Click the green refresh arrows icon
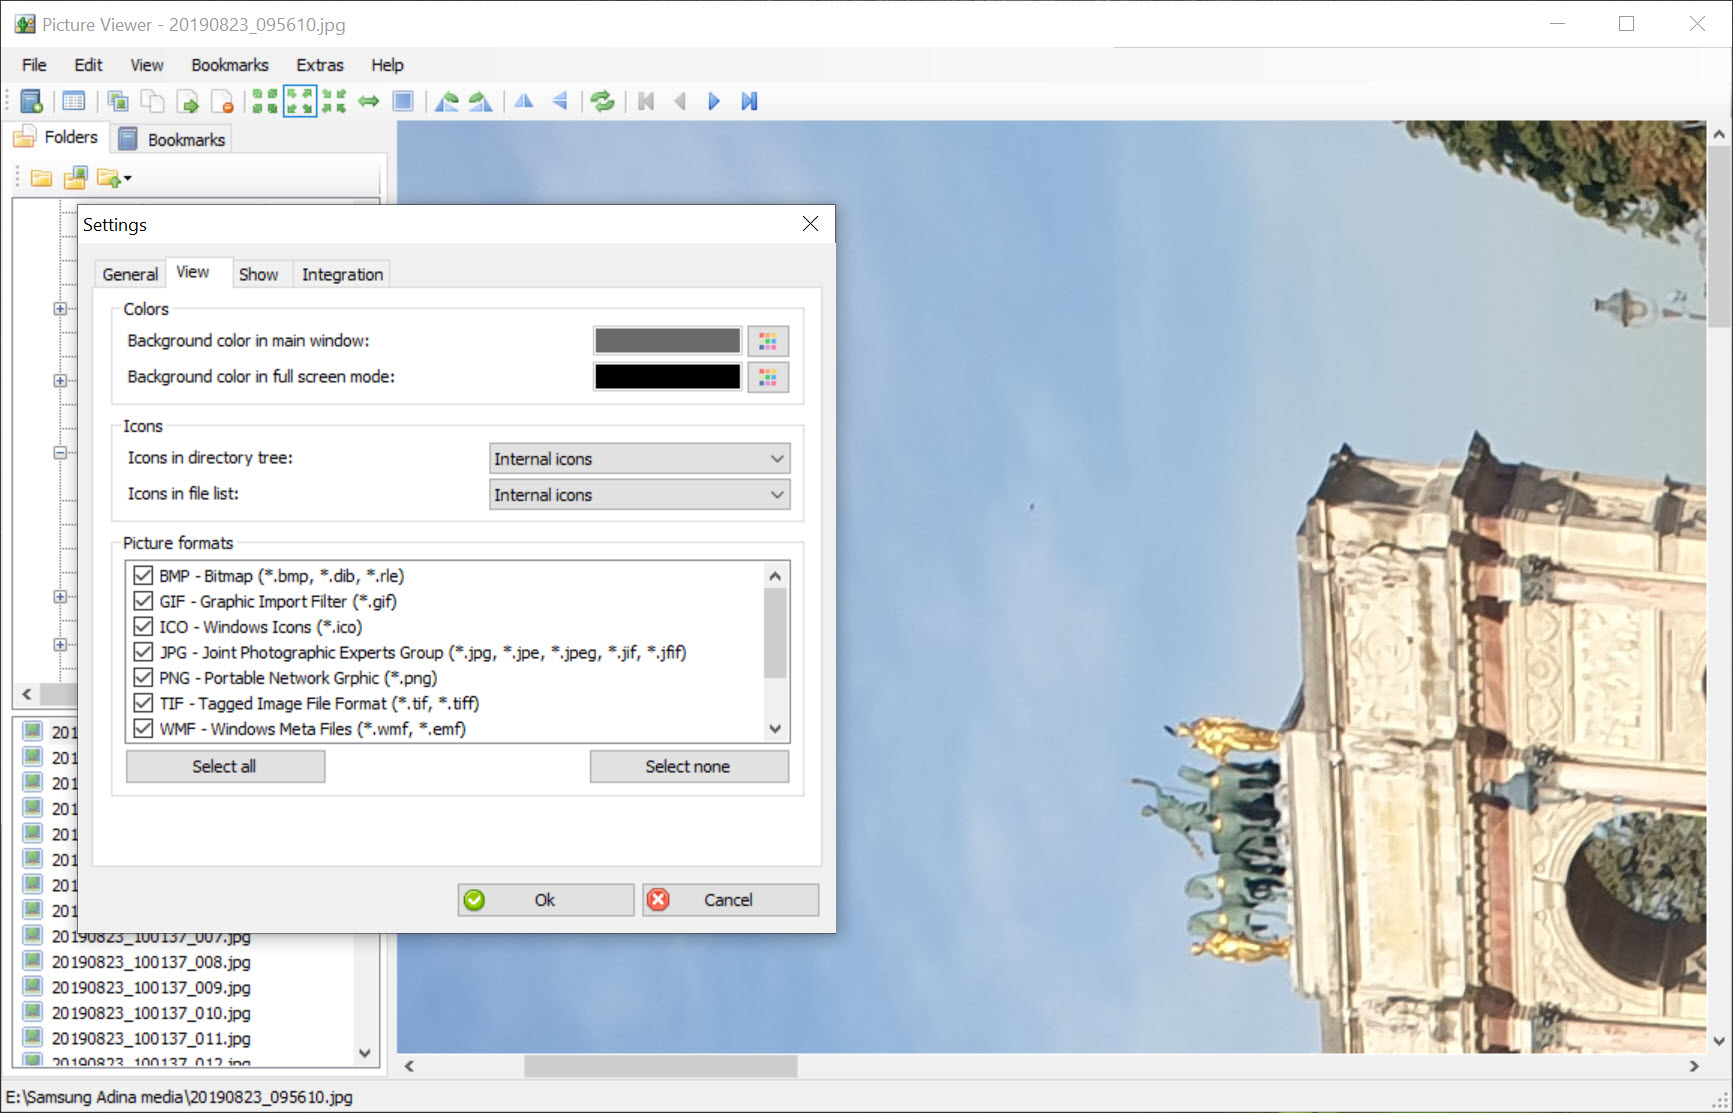 pyautogui.click(x=602, y=101)
